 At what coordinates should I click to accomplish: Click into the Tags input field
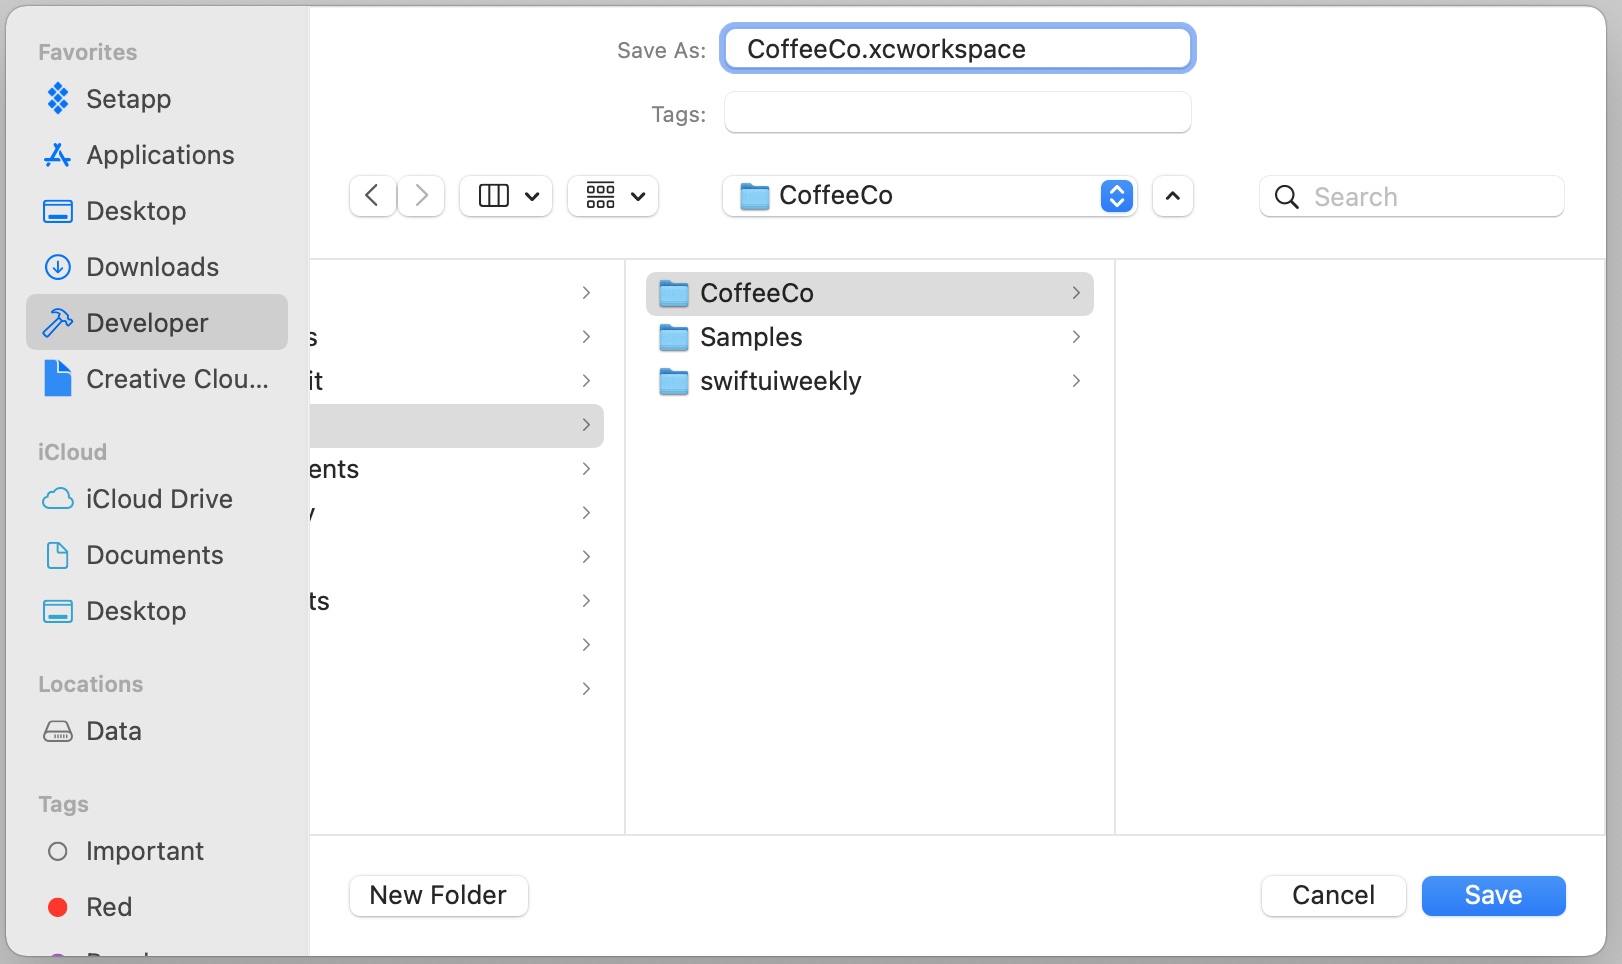coord(957,113)
